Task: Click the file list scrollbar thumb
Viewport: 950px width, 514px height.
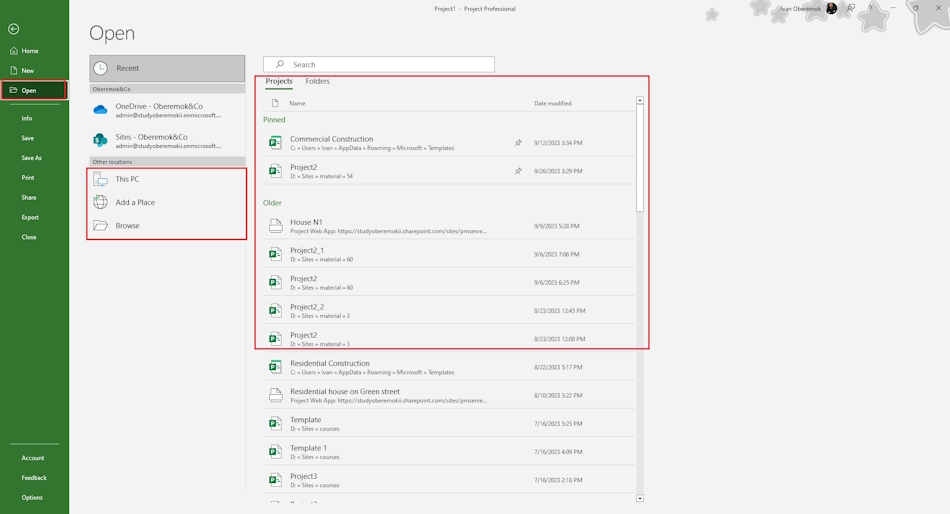Action: (640, 159)
